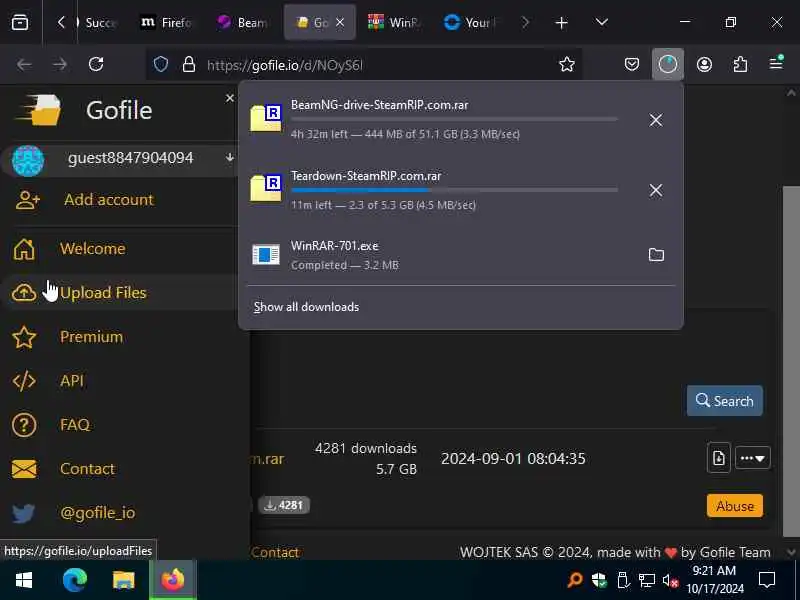Screen dimensions: 800x600
Task: Open the Firefox application menu
Action: point(776,63)
